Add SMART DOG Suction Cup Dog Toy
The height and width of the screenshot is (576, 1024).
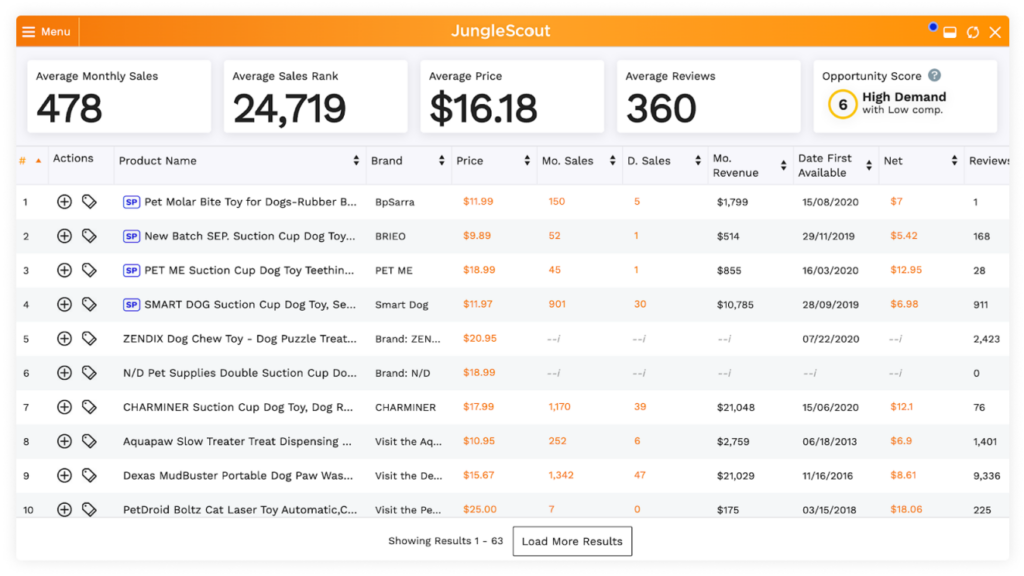(x=64, y=304)
